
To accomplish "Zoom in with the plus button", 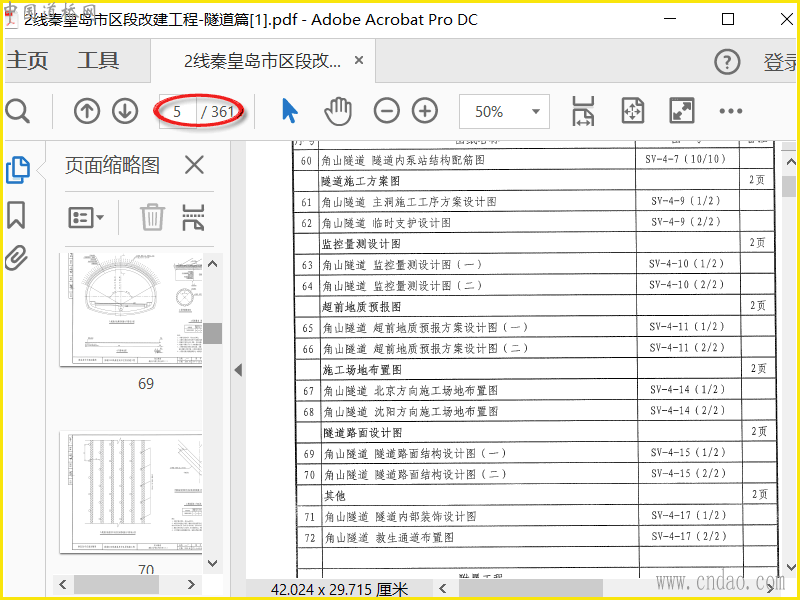I will (425, 111).
